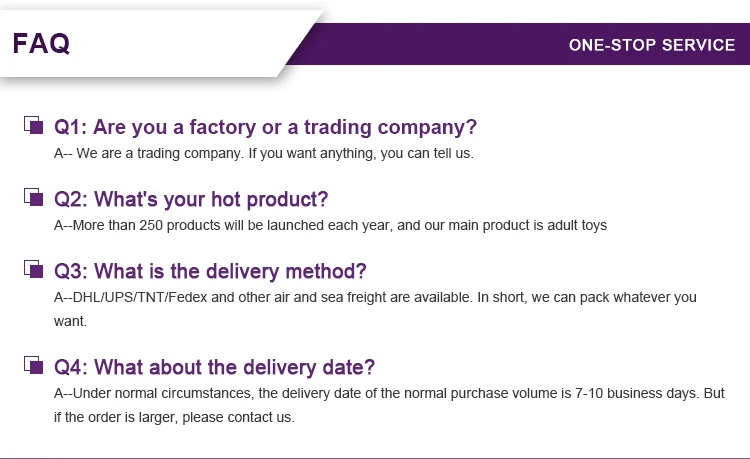Select the FAQ heading title

(x=41, y=44)
